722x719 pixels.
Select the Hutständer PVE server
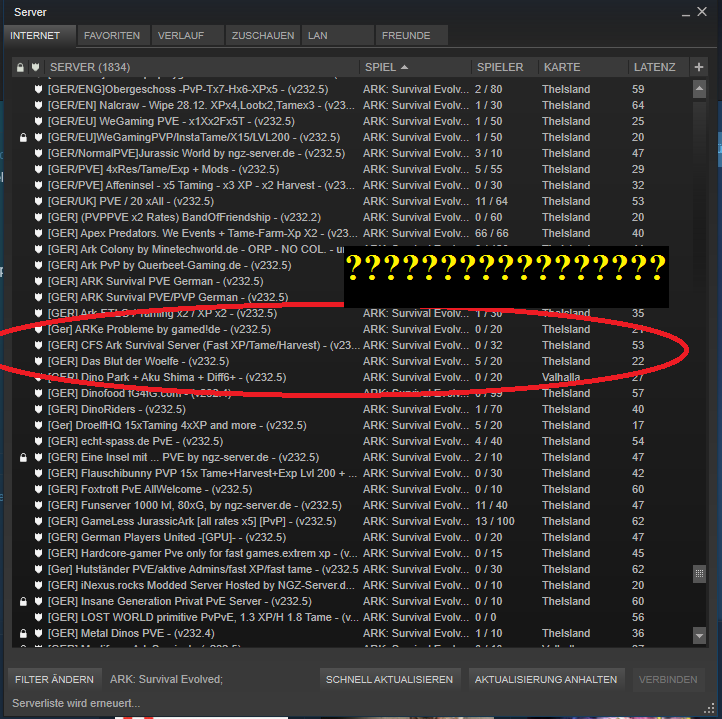(x=352, y=570)
